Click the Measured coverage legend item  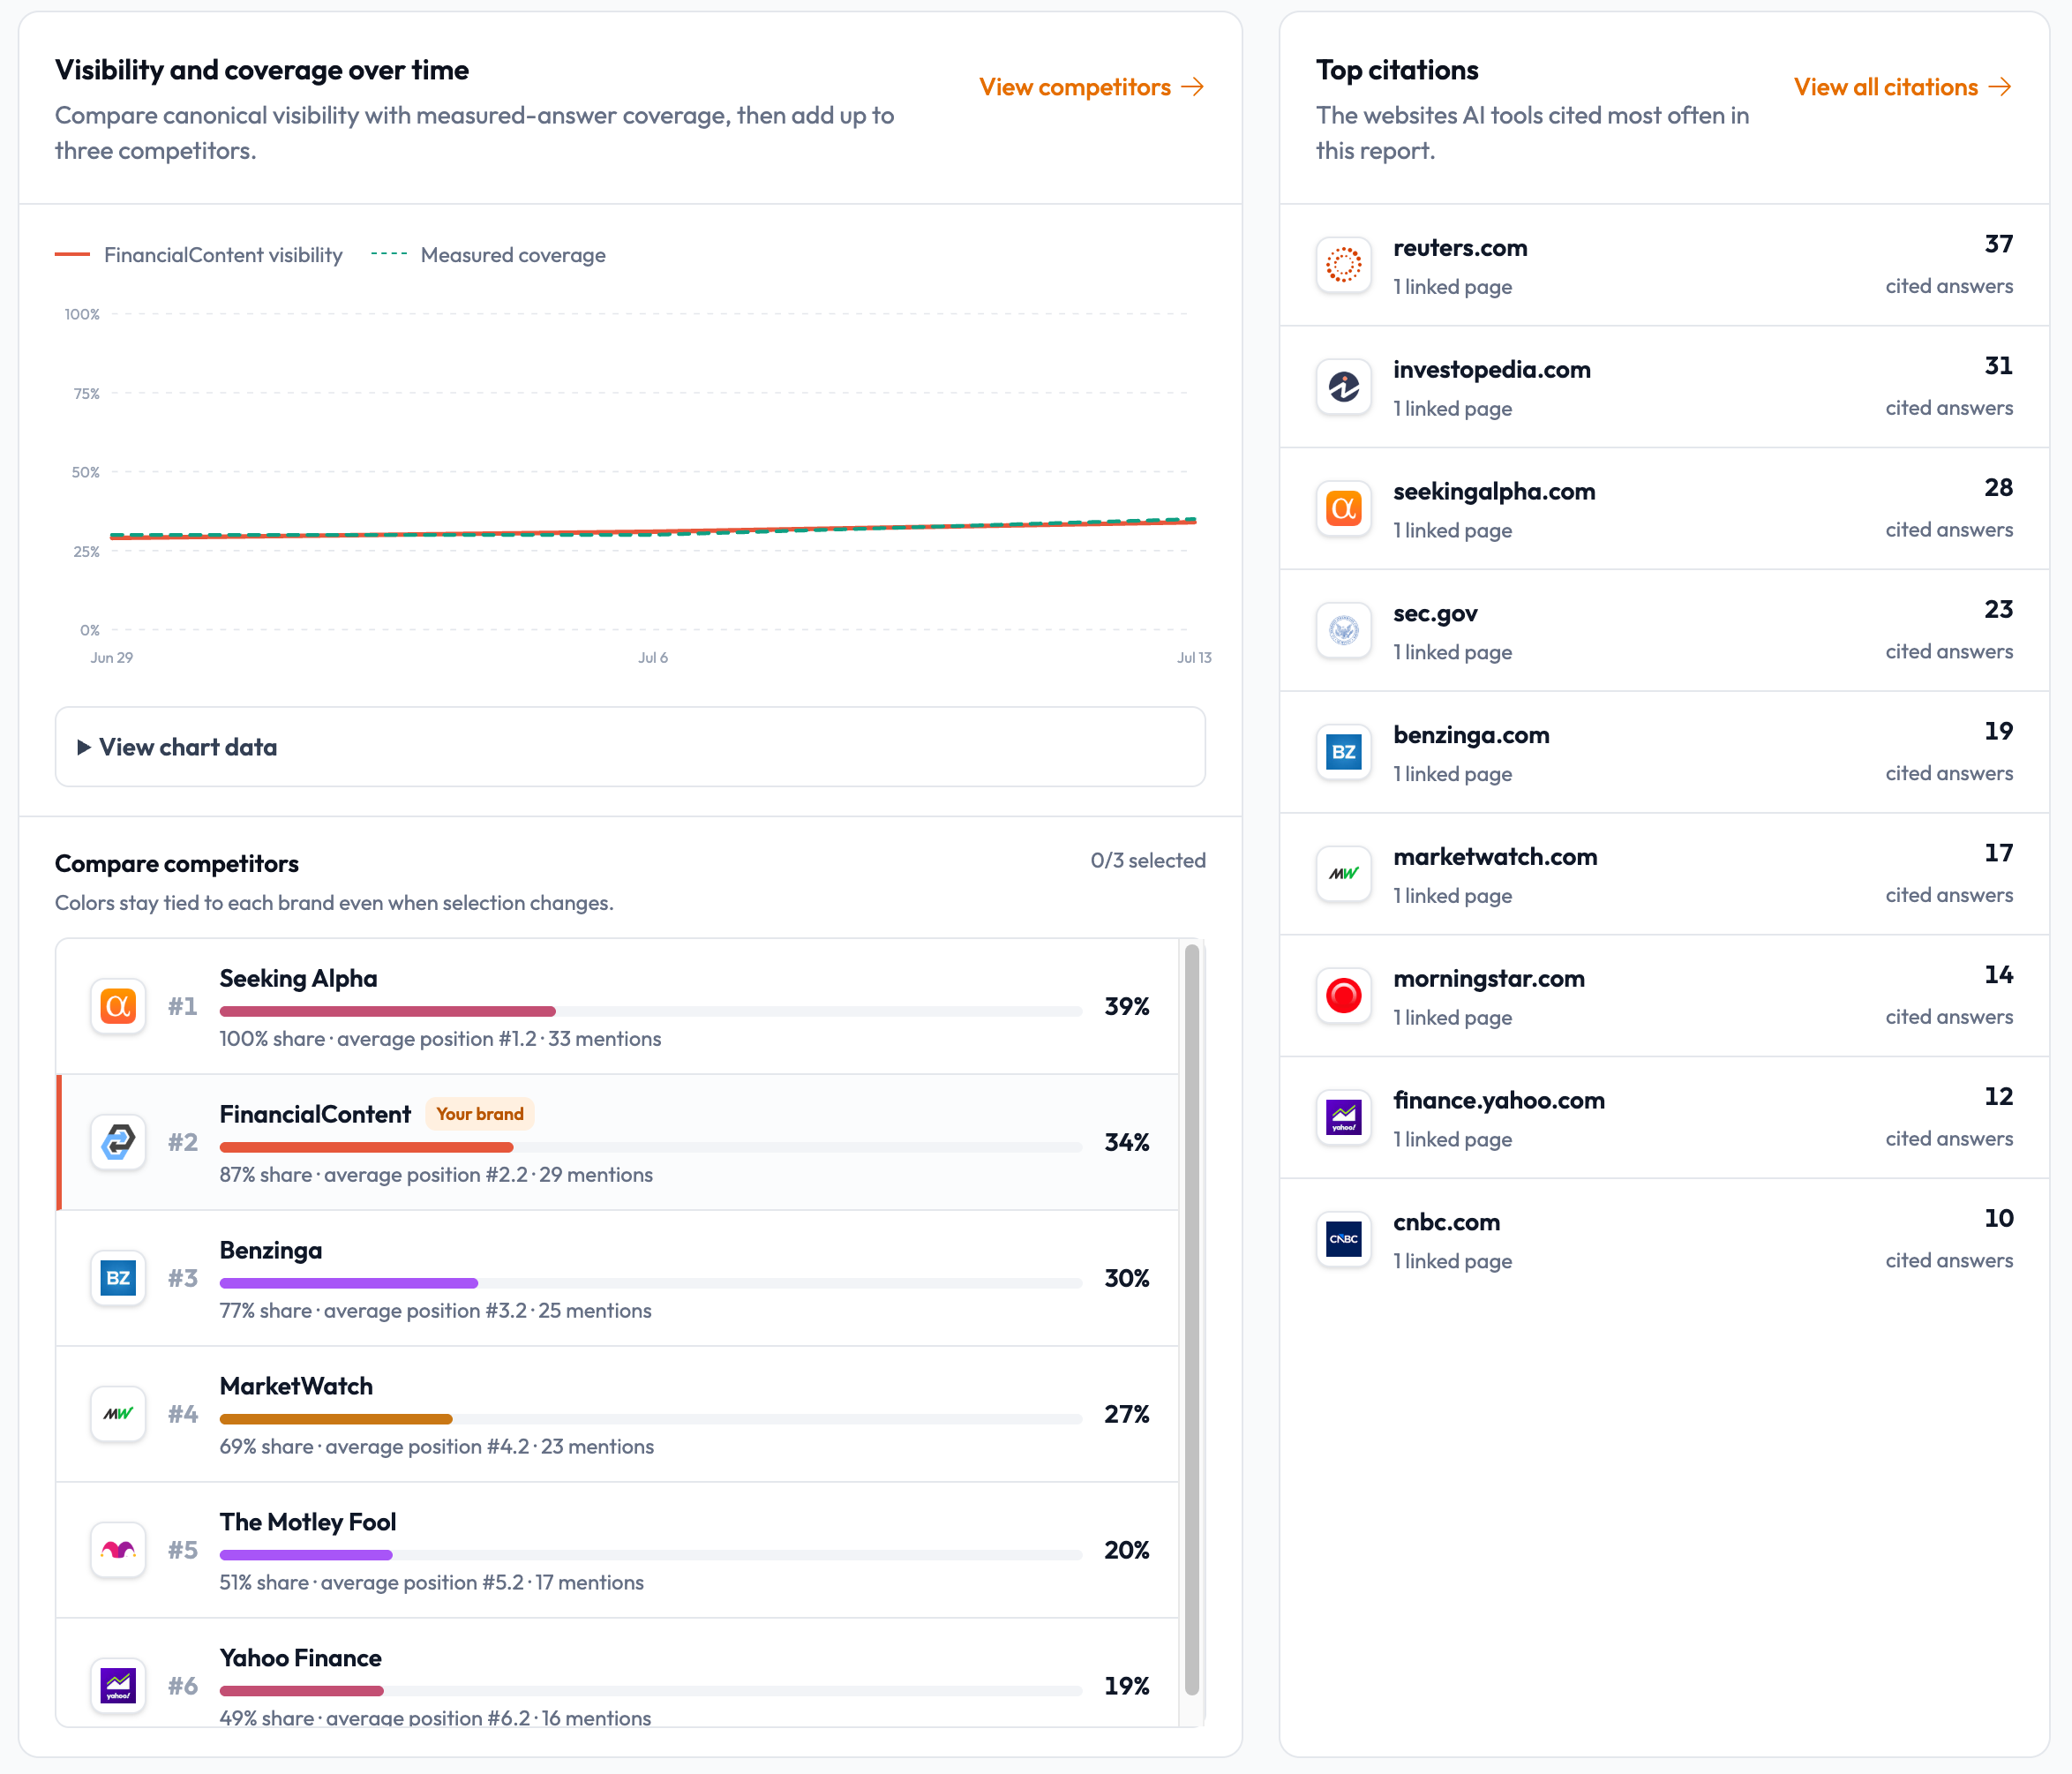click(488, 255)
